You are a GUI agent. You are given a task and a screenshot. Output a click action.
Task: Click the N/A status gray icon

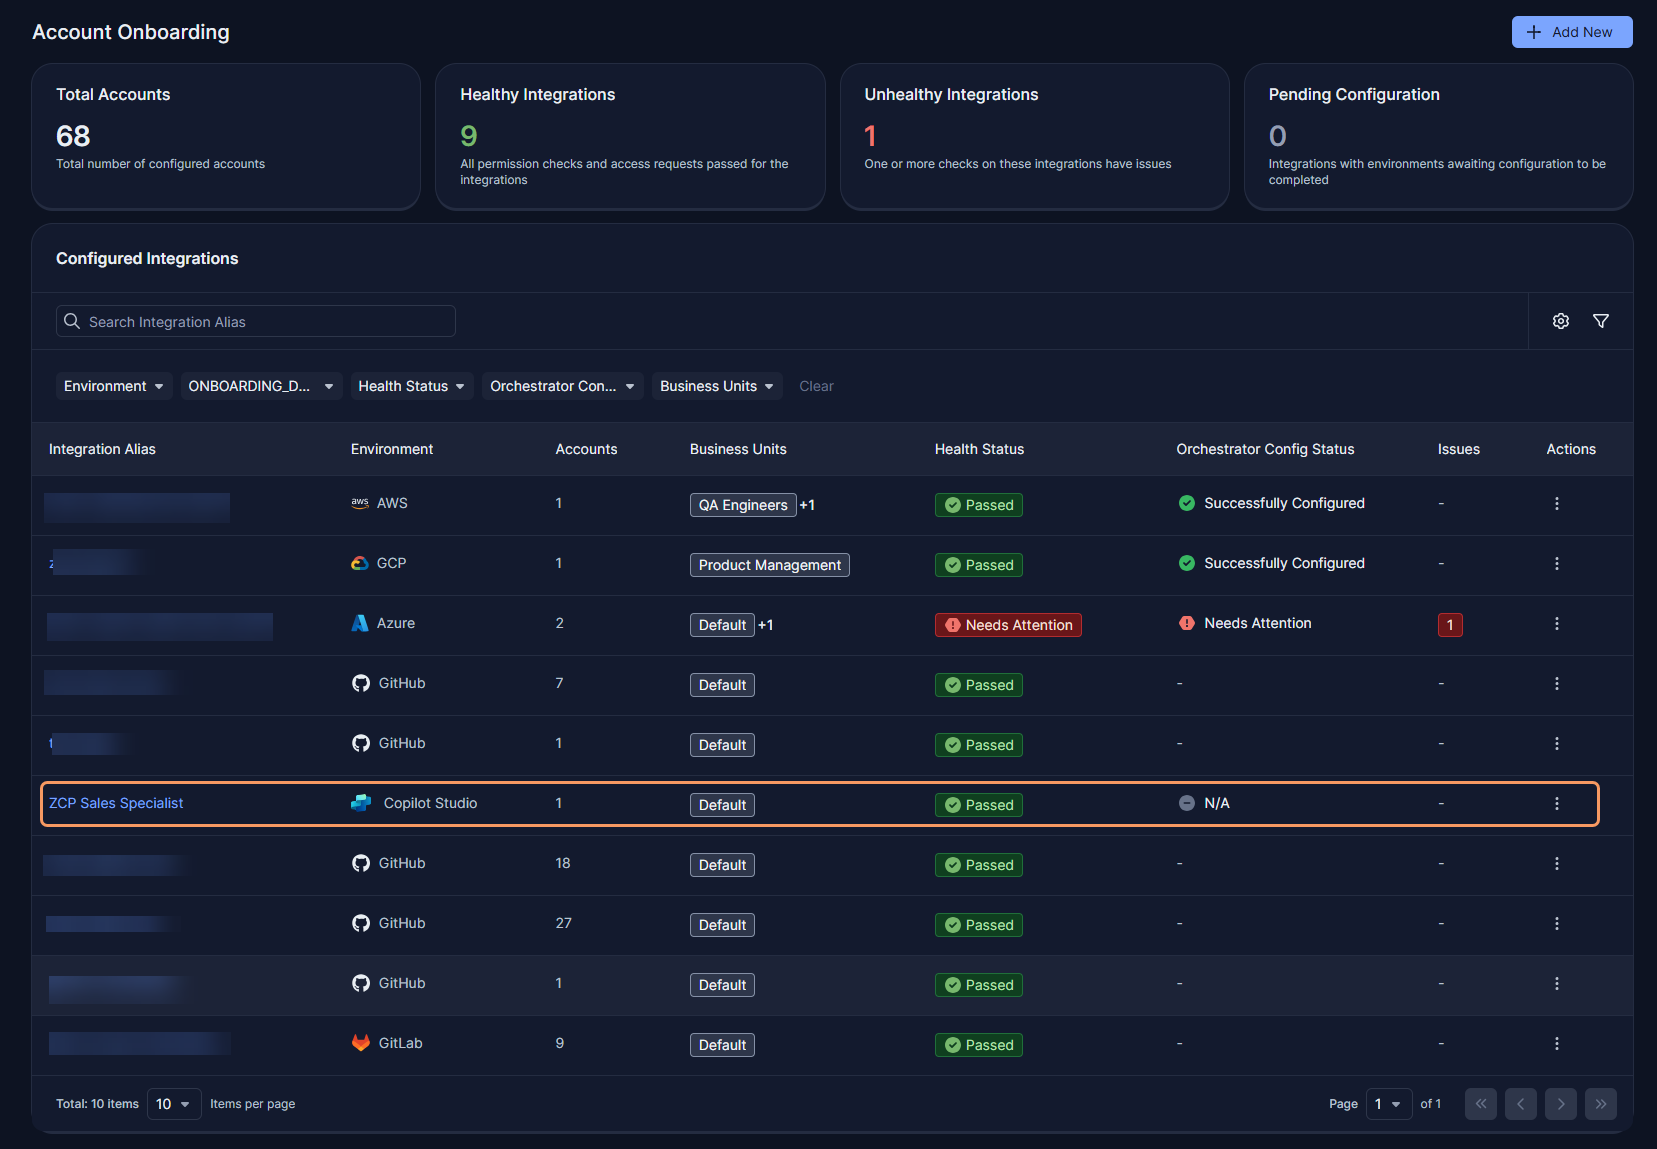click(x=1186, y=803)
